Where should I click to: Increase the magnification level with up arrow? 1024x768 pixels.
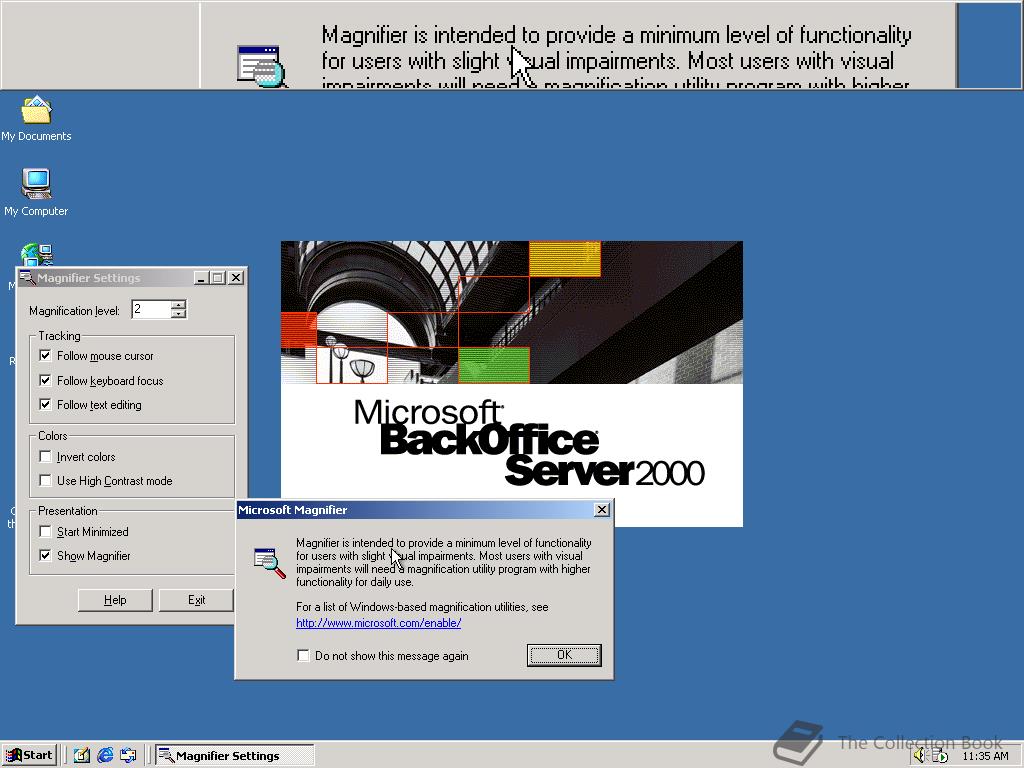(x=179, y=304)
